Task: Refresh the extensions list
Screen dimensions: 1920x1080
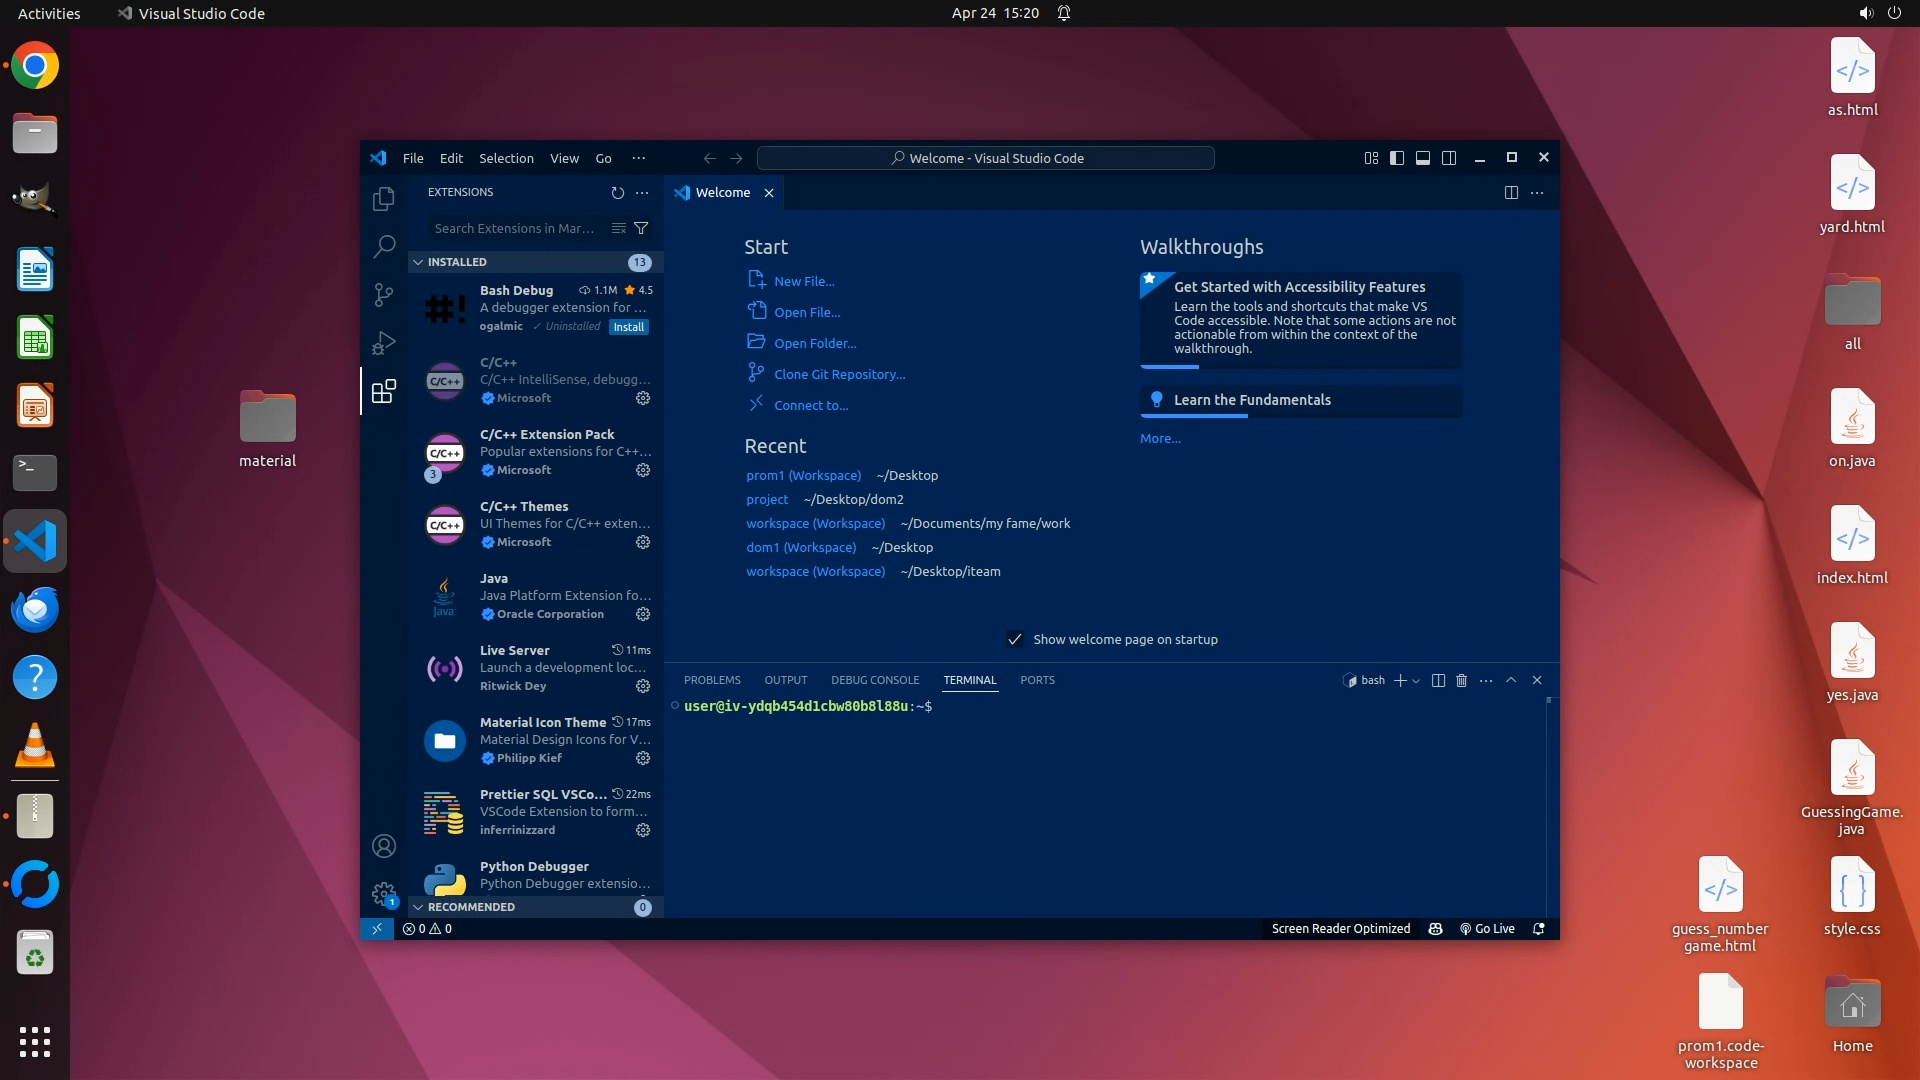Action: click(x=617, y=193)
